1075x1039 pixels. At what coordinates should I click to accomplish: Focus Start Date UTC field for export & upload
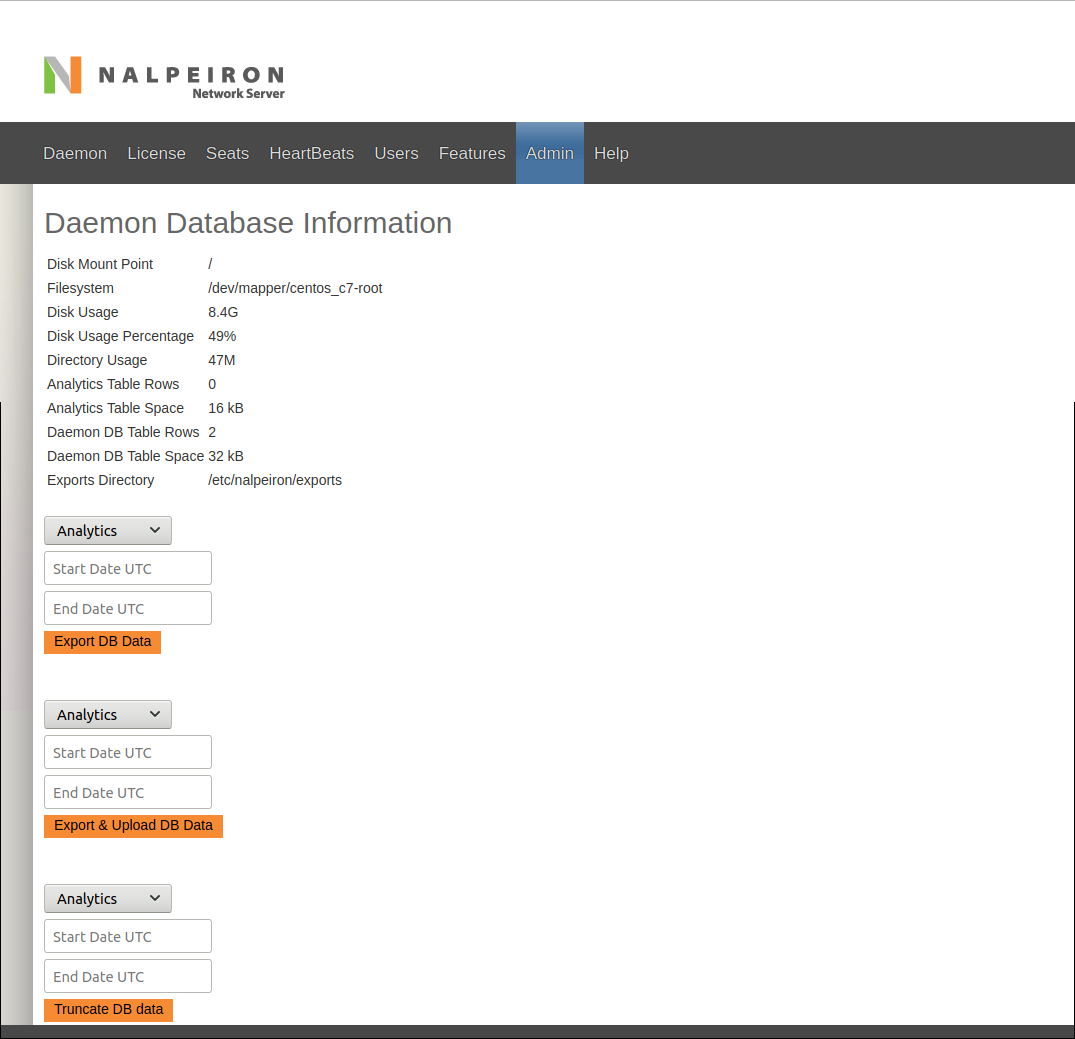point(128,752)
